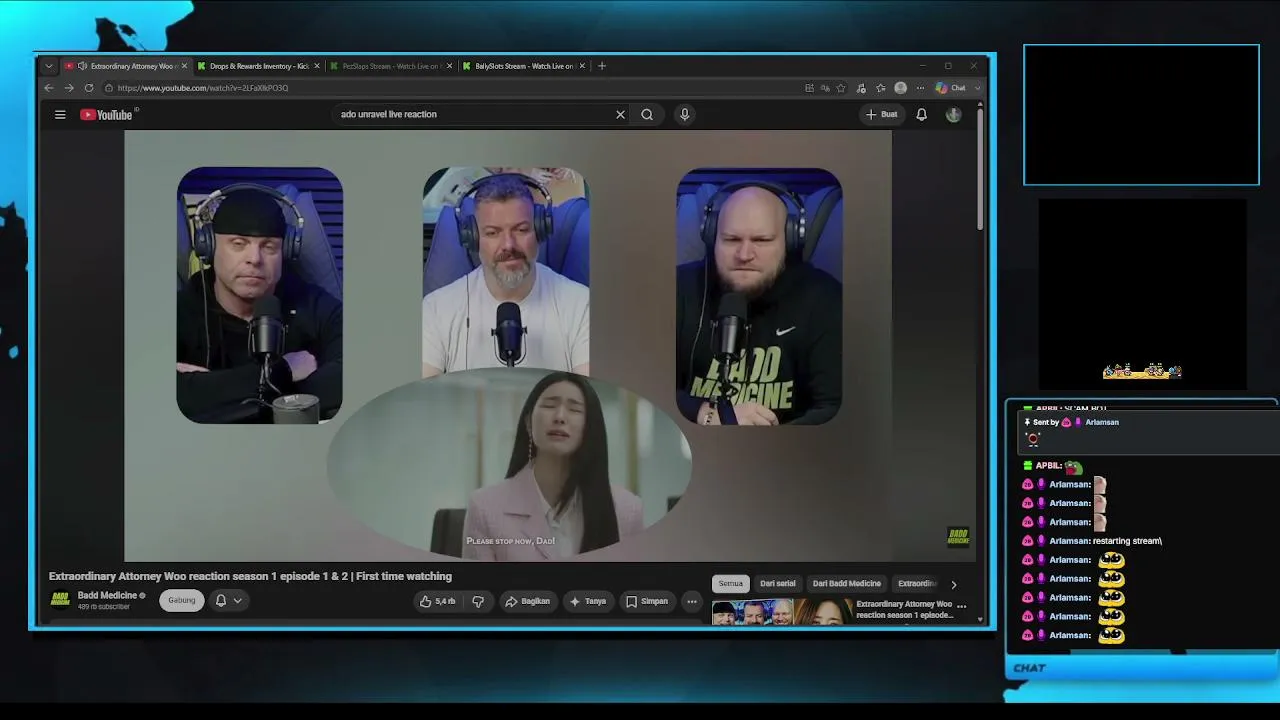Viewport: 1280px width, 720px height.
Task: Switch to BallySlots Stream tab
Action: (x=524, y=66)
